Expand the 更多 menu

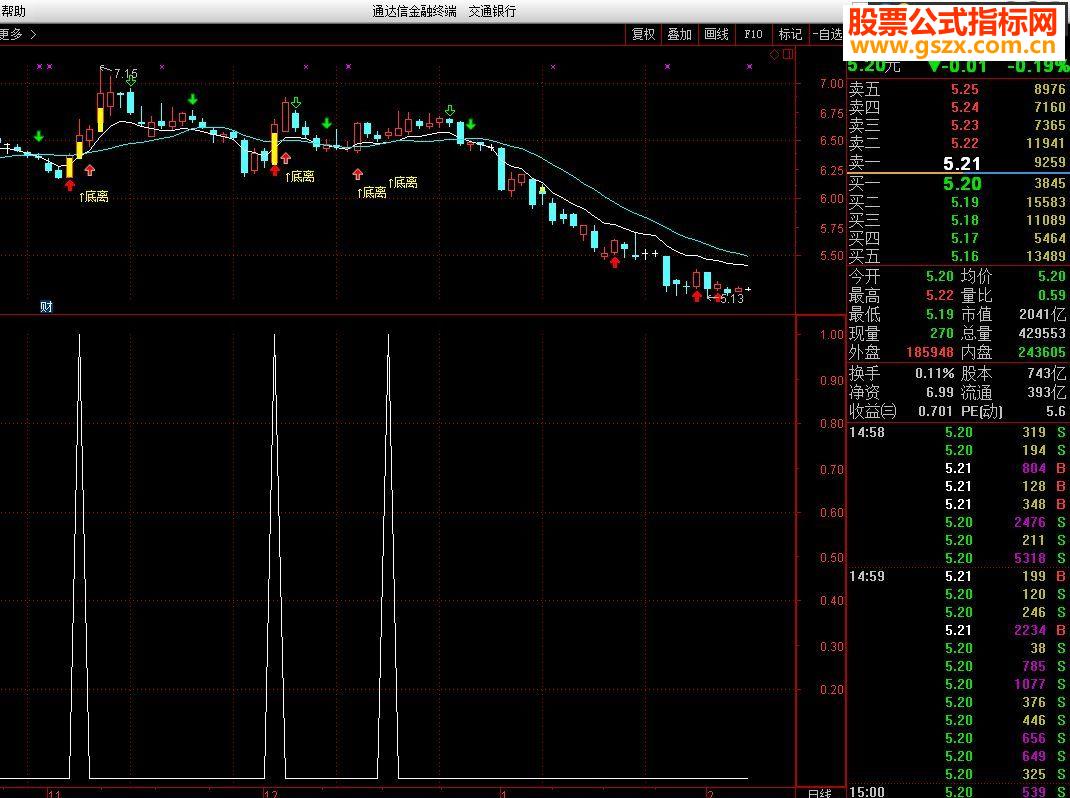pyautogui.click(x=17, y=34)
